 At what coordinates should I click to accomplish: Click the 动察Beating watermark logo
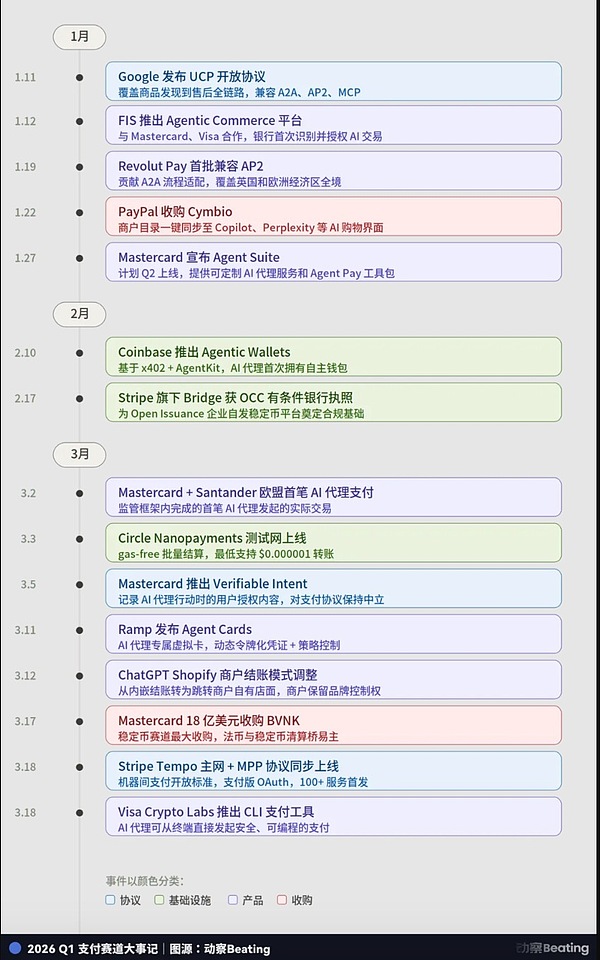(x=552, y=948)
